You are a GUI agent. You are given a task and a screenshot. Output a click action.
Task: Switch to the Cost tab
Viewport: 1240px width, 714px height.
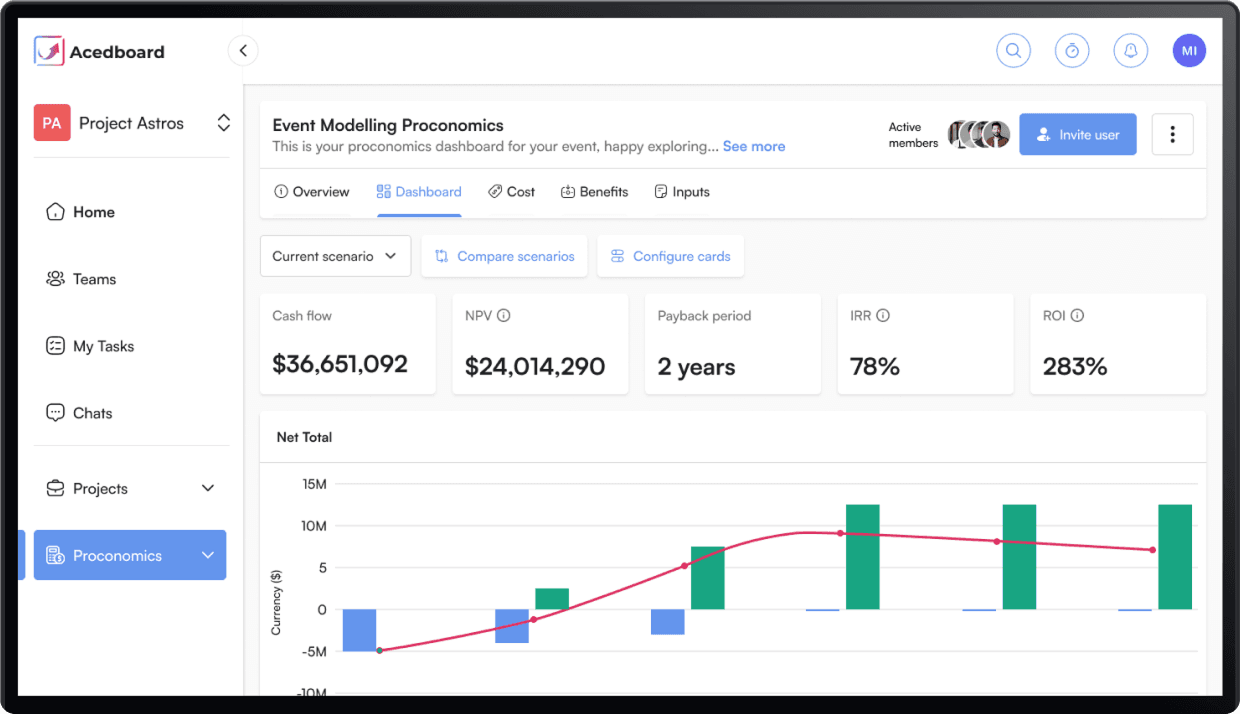[511, 191]
